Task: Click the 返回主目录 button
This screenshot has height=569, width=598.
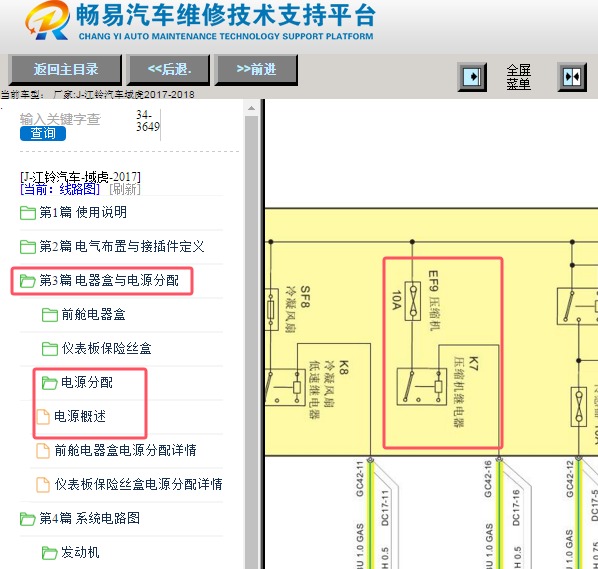Action: (x=65, y=70)
